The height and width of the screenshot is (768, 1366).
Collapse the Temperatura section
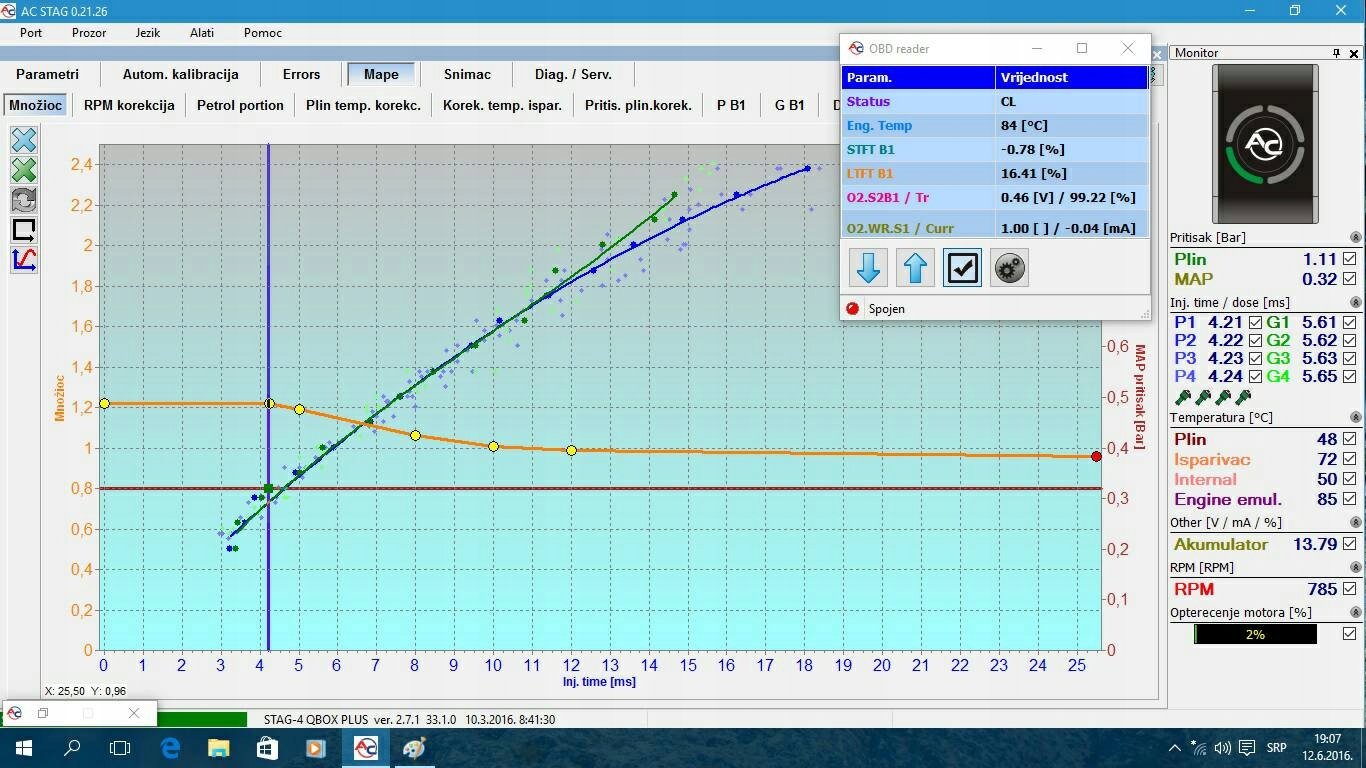[1355, 417]
